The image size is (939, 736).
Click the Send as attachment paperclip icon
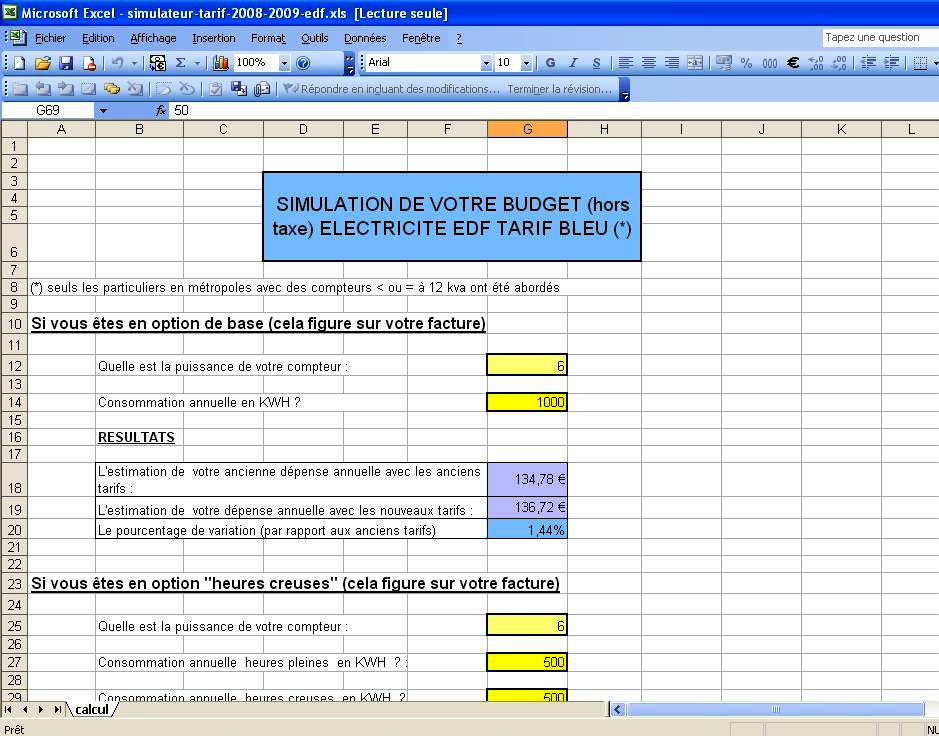click(262, 89)
